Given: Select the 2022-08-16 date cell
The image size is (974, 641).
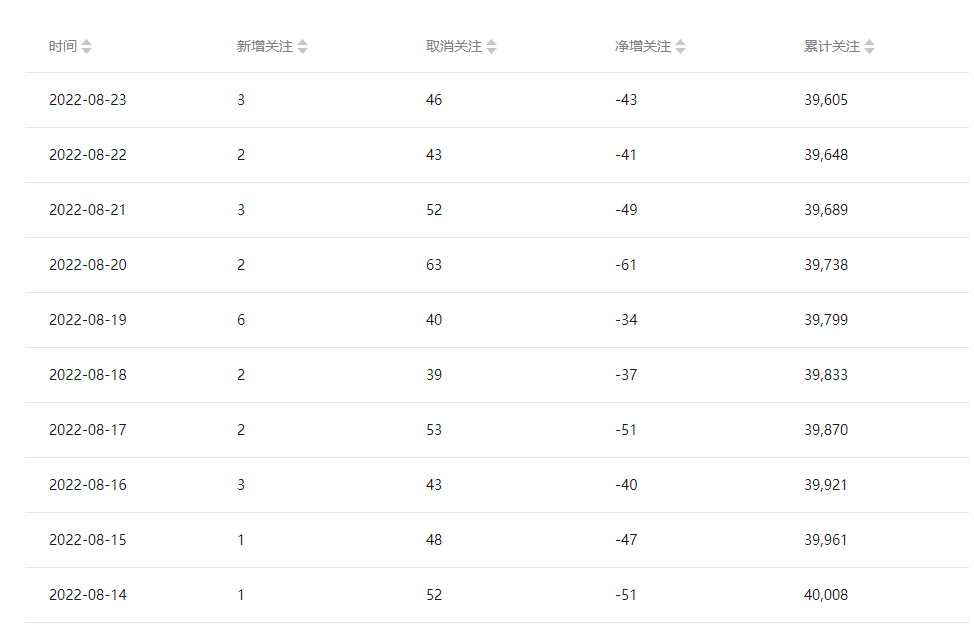Looking at the screenshot, I should [x=88, y=485].
